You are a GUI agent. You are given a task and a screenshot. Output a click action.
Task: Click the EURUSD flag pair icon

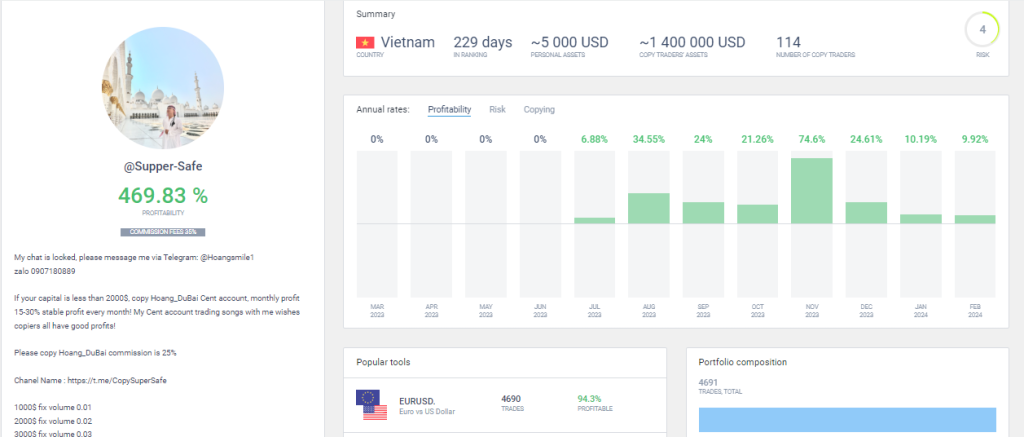coord(372,404)
